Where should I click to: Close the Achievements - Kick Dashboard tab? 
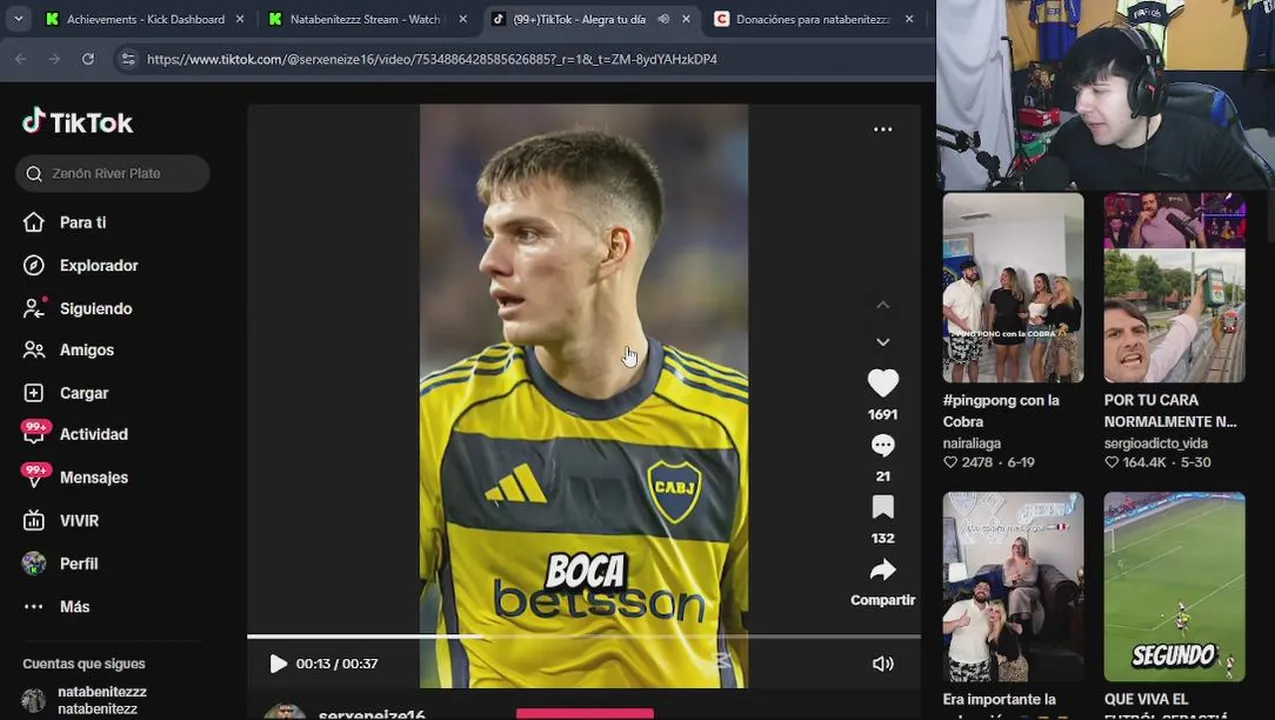pyautogui.click(x=239, y=19)
